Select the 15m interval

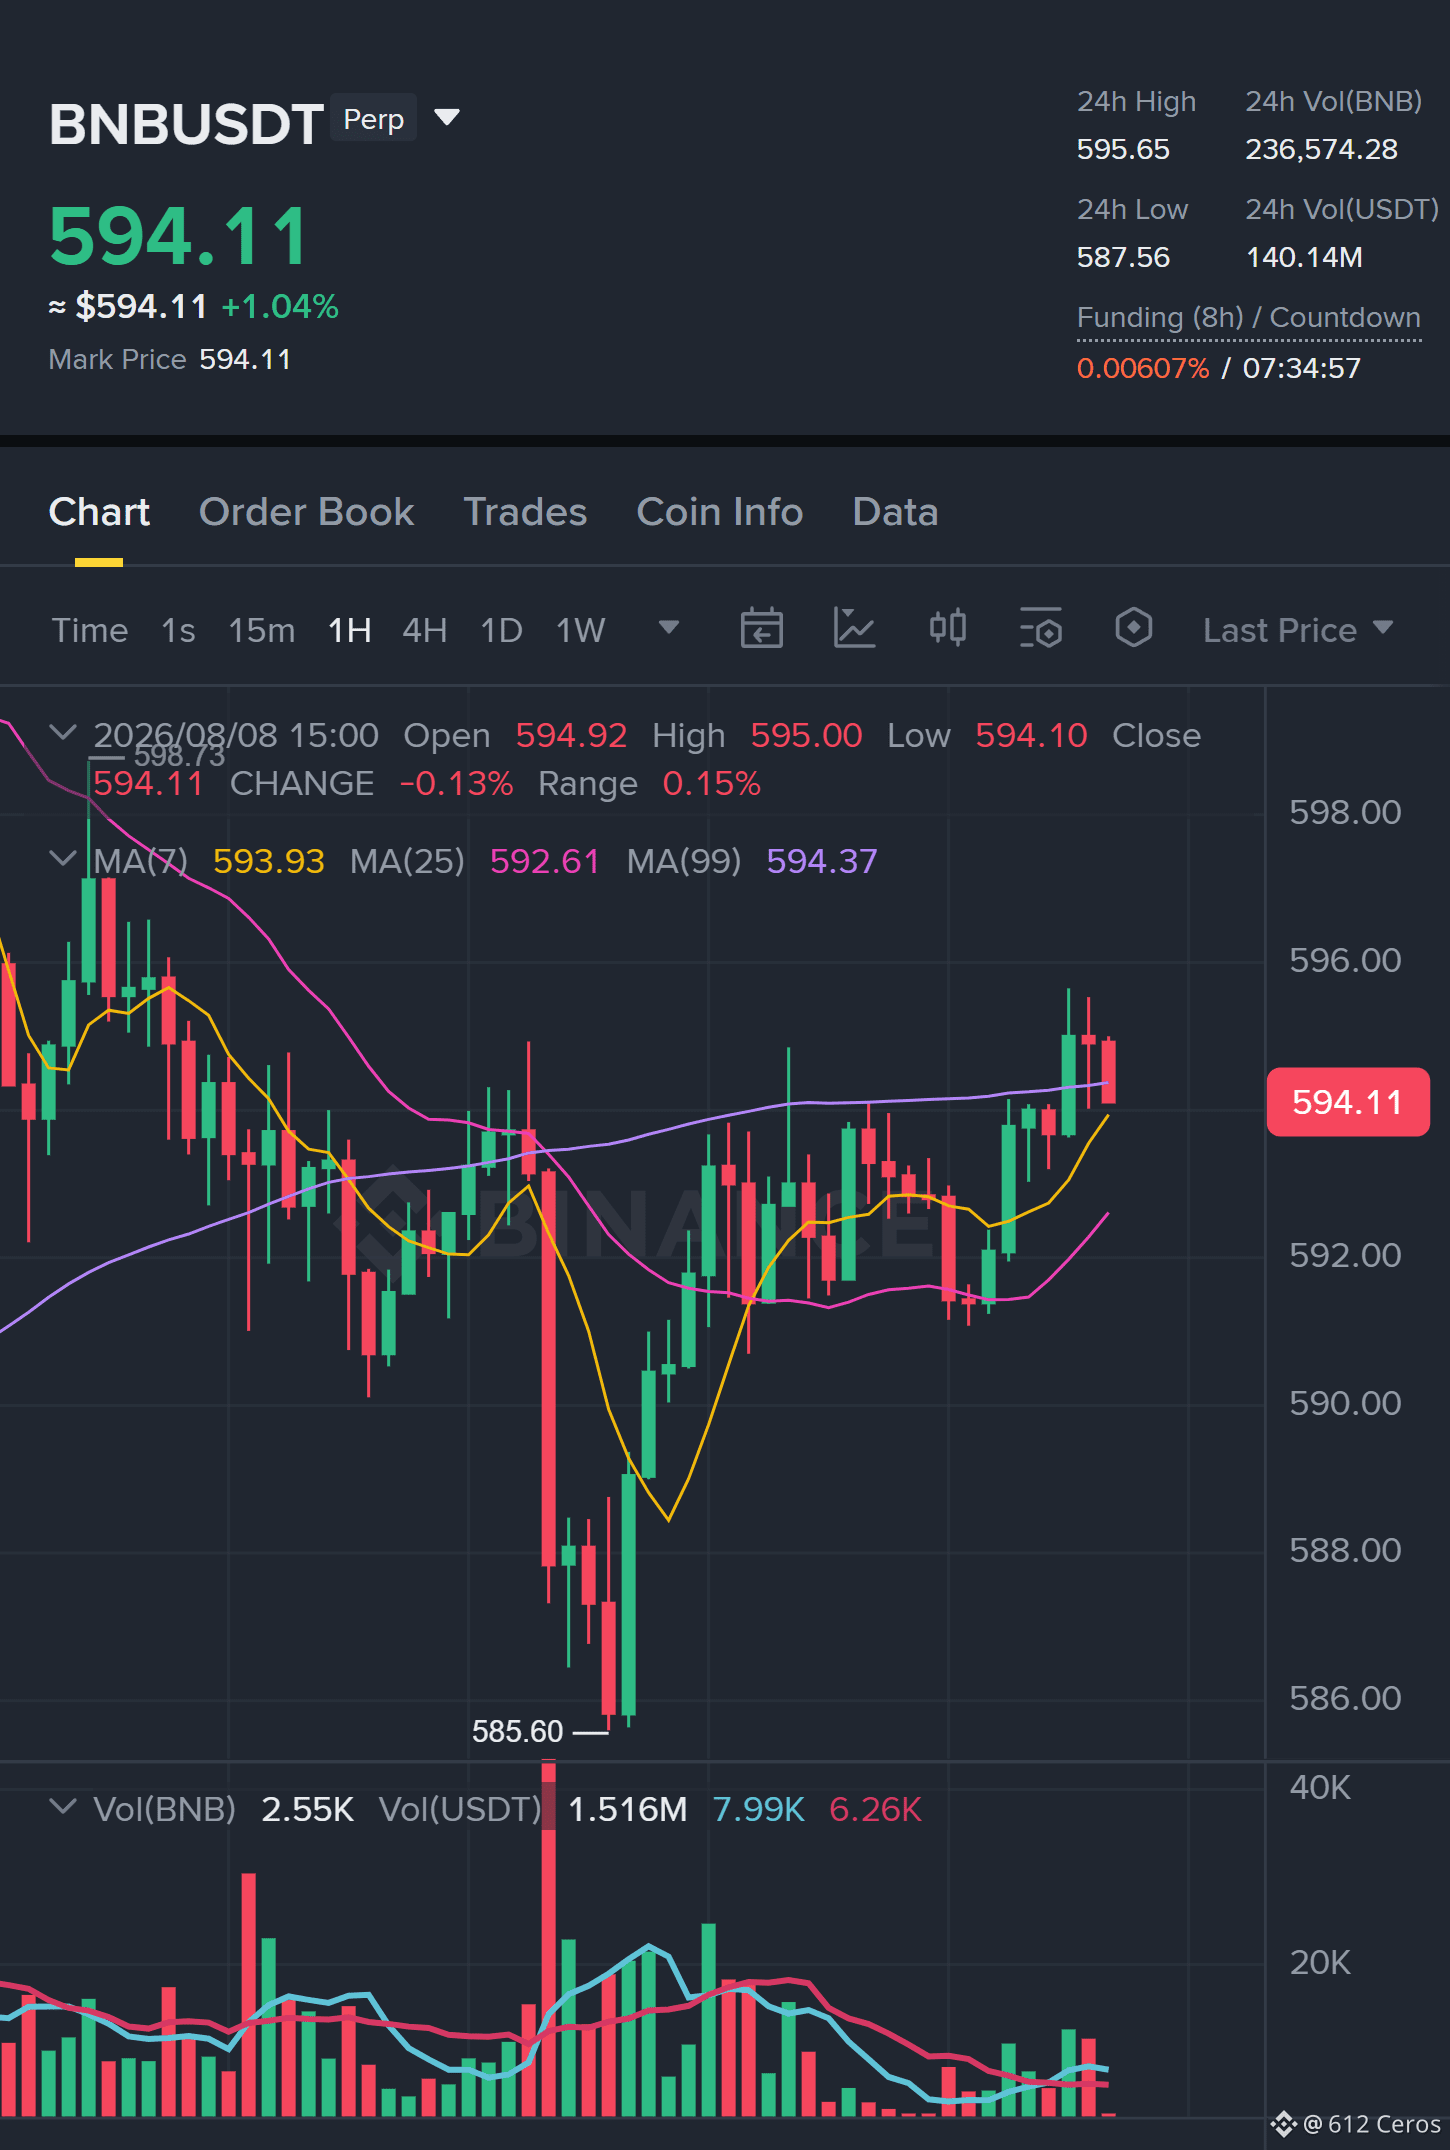point(261,630)
